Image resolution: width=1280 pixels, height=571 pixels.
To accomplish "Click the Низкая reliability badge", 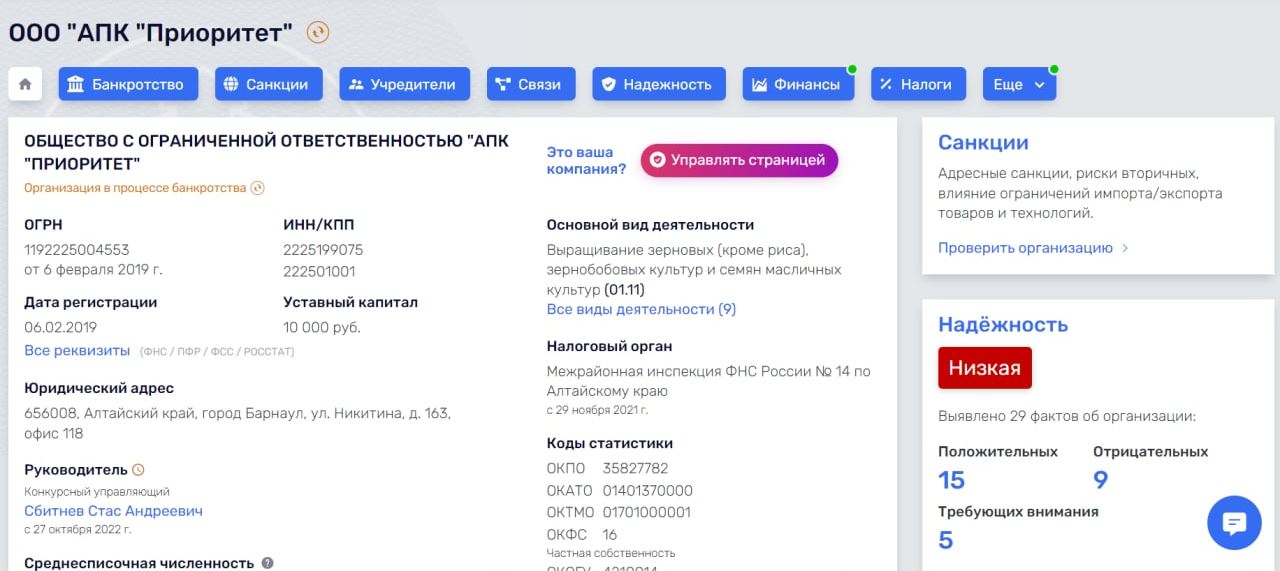I will 984,368.
